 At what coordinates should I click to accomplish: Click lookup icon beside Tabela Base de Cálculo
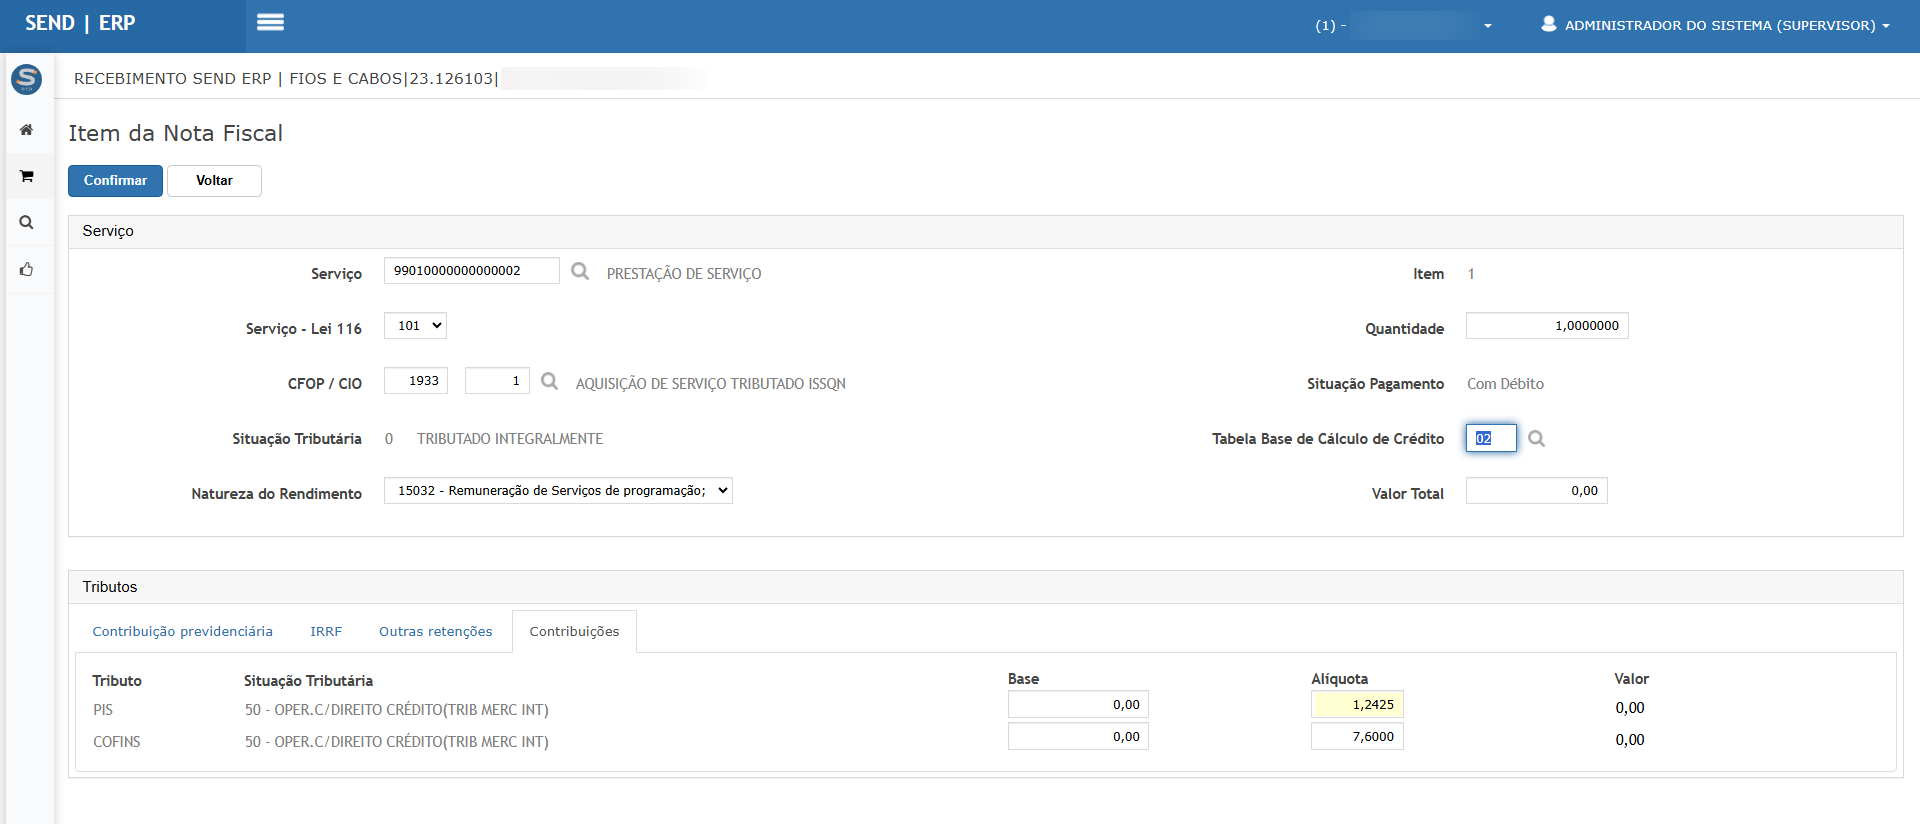pos(1536,439)
